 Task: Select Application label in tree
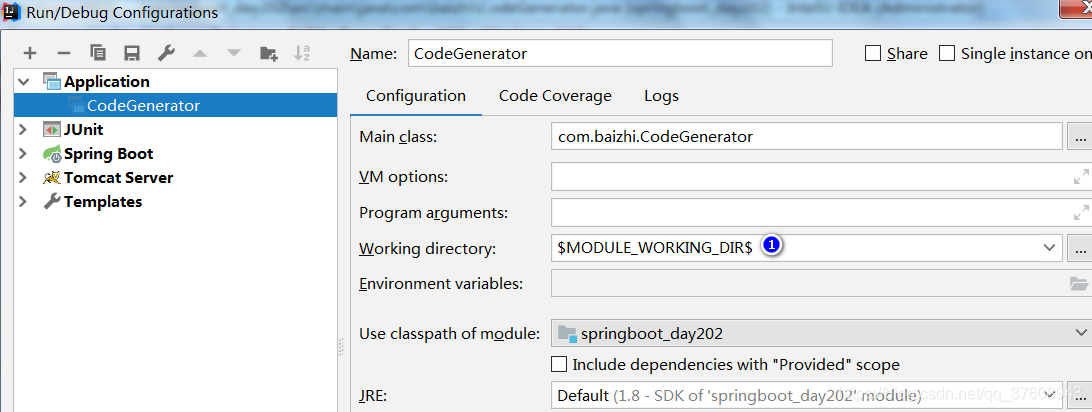(x=107, y=81)
